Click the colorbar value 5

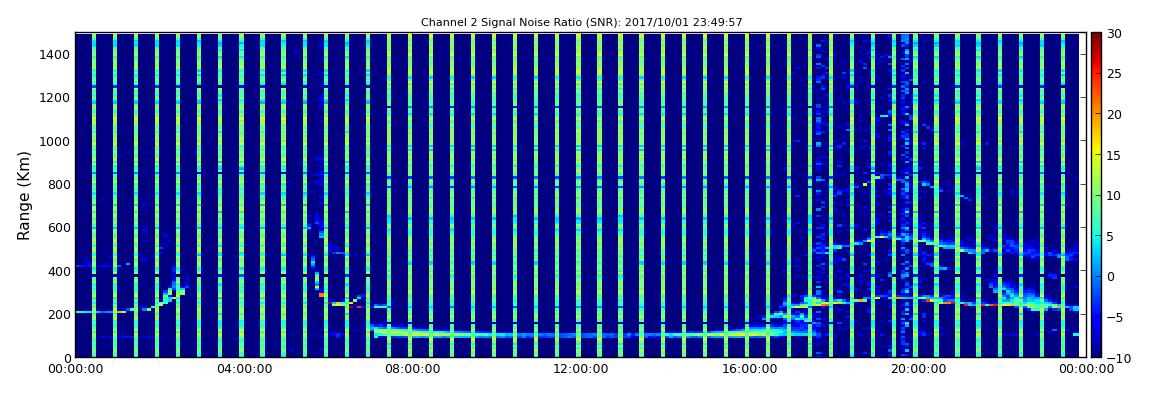tap(1110, 236)
